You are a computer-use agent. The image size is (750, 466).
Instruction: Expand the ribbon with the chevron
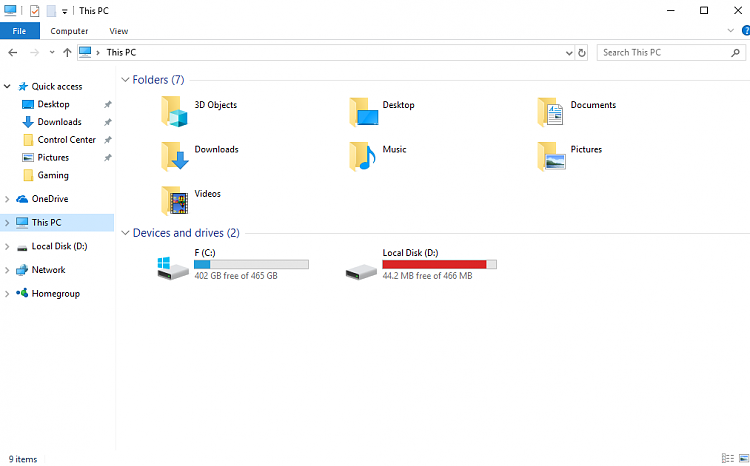coord(730,31)
